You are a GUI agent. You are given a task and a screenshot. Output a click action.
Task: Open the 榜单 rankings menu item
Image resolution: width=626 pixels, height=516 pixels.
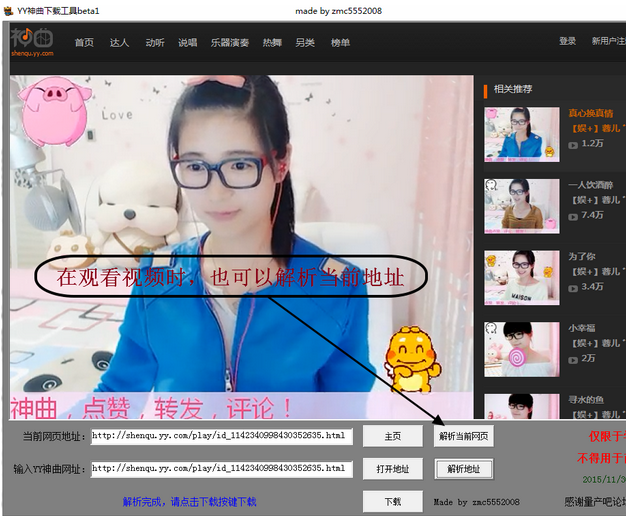340,43
